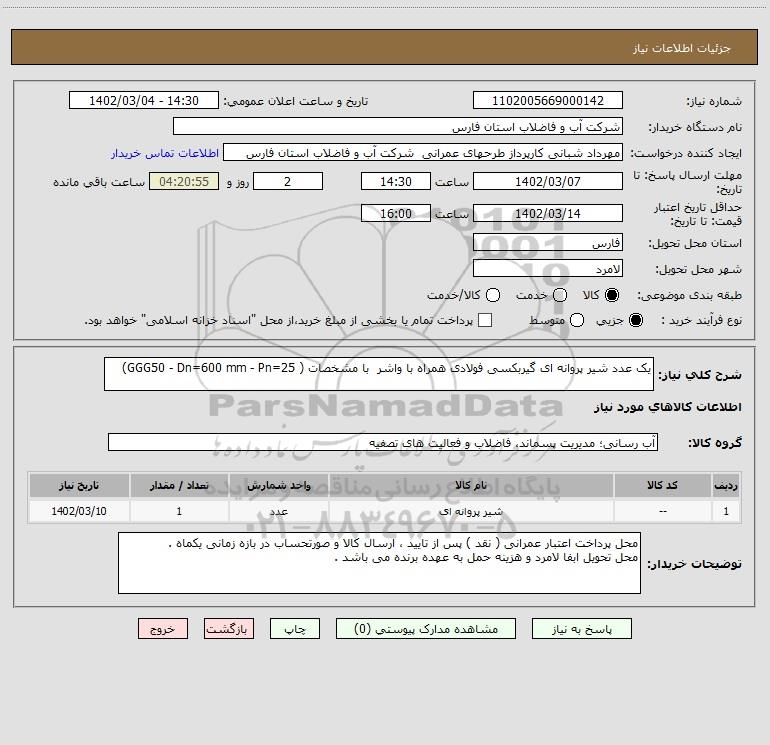Click the 'بازگشت' back button

[x=229, y=629]
